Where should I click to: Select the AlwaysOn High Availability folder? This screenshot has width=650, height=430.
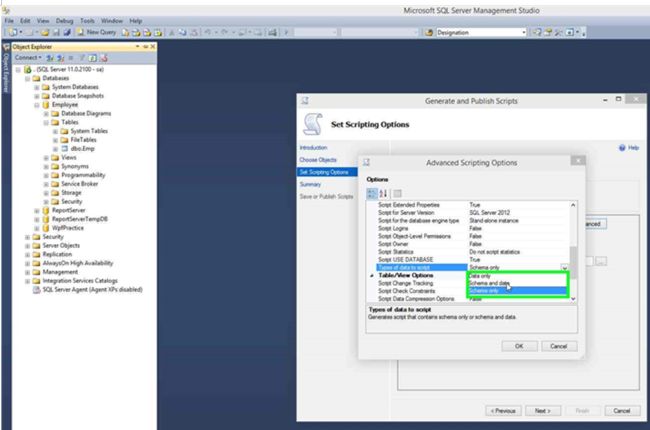click(x=78, y=263)
